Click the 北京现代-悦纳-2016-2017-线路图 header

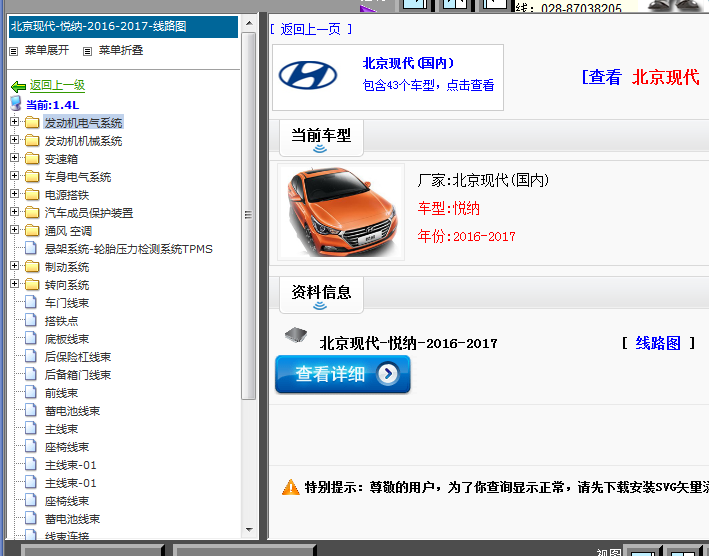123,26
